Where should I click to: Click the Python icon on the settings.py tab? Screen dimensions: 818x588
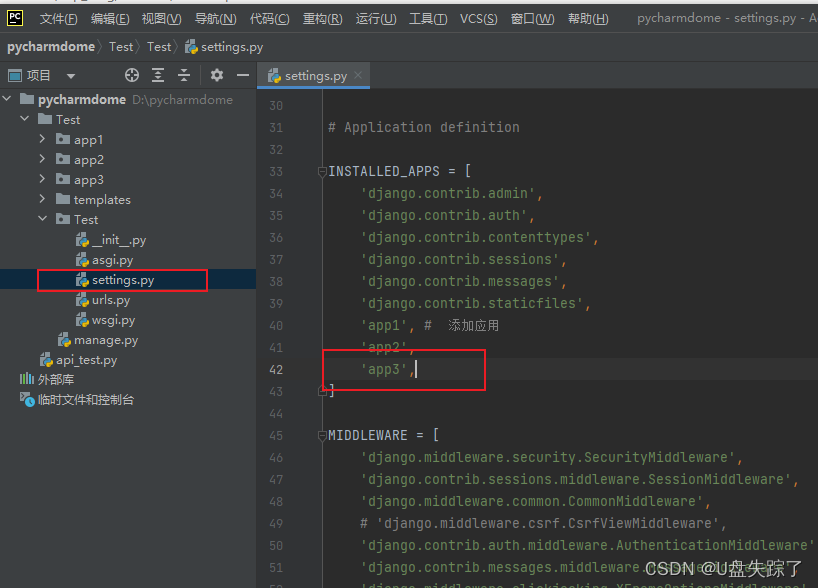click(x=273, y=74)
